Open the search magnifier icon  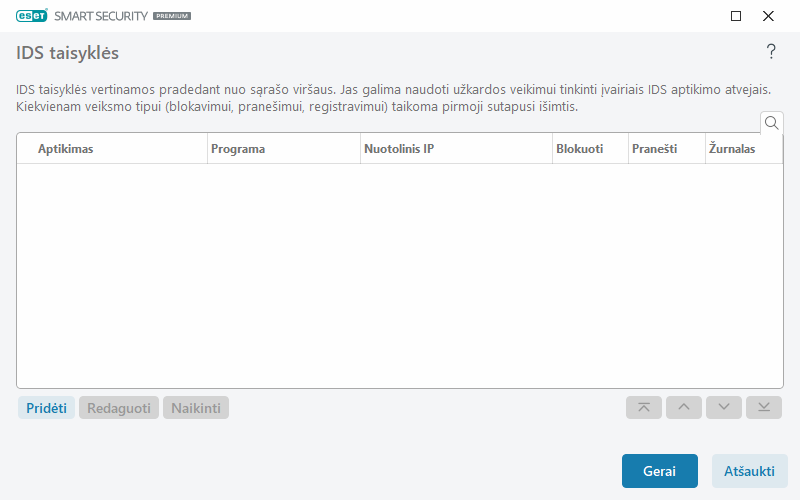pyautogui.click(x=771, y=123)
